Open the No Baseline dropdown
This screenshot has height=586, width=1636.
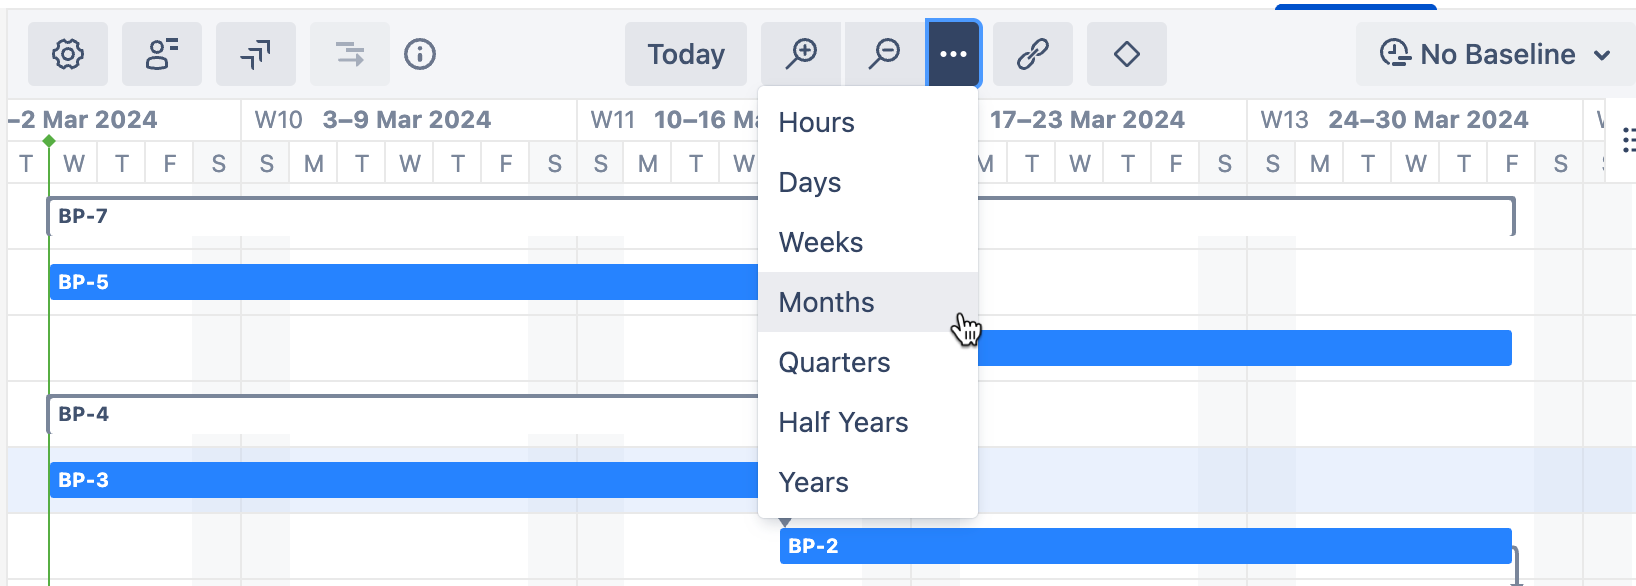(x=1496, y=54)
